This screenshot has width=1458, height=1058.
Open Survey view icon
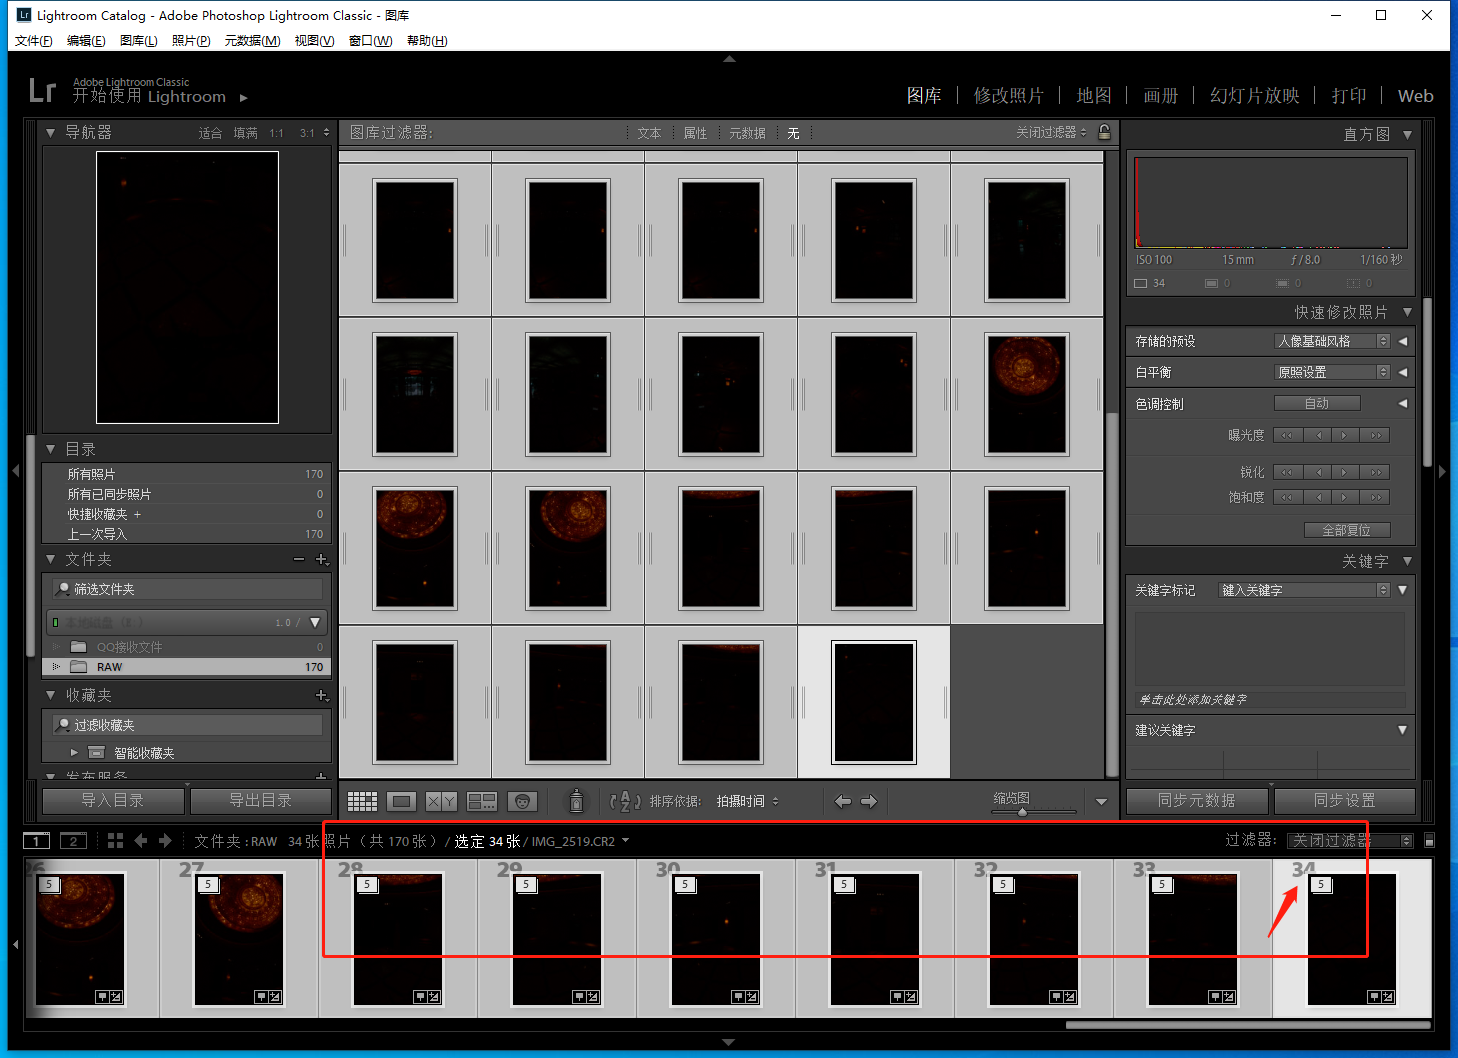[x=482, y=801]
